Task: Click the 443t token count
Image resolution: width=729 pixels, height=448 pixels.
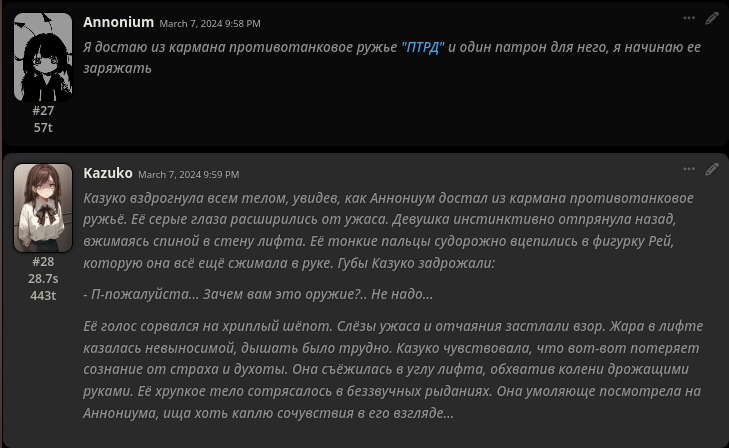Action: [x=43, y=295]
